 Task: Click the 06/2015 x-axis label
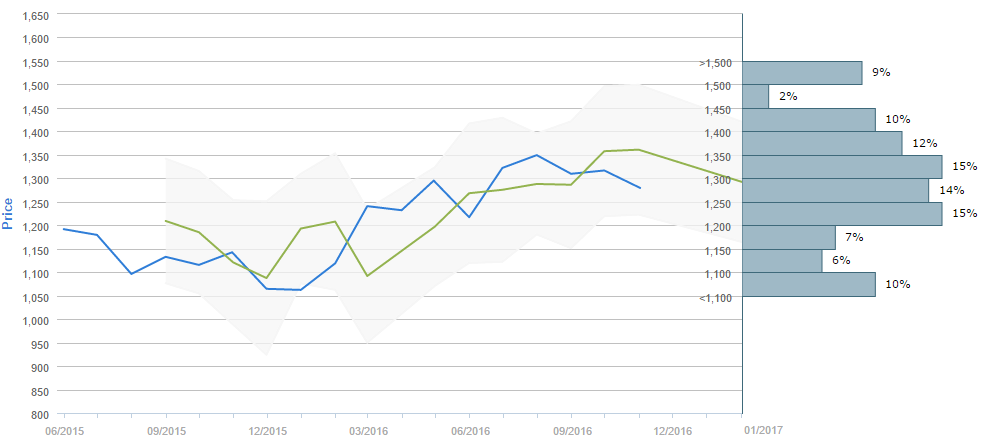pyautogui.click(x=63, y=430)
